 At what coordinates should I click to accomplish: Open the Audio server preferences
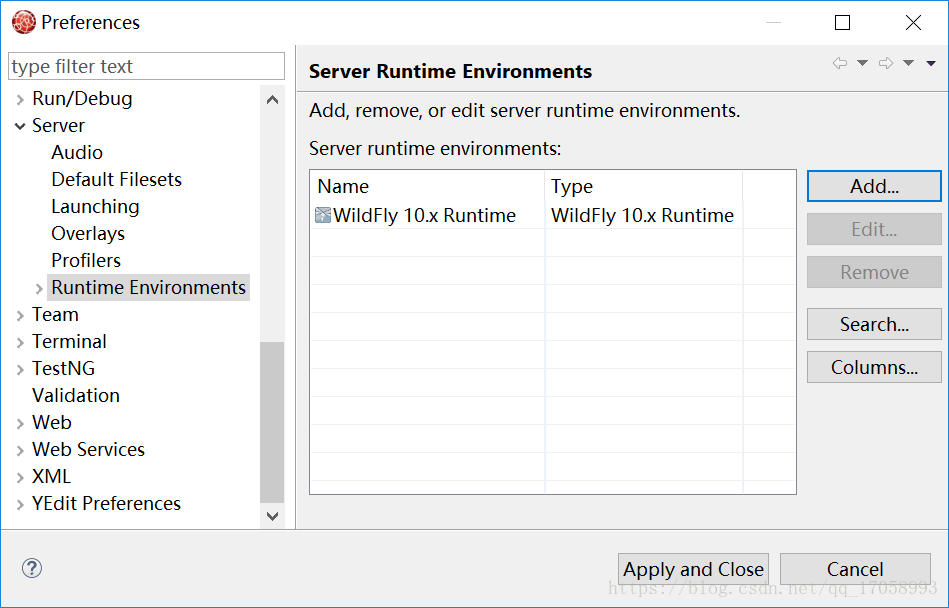tap(77, 152)
